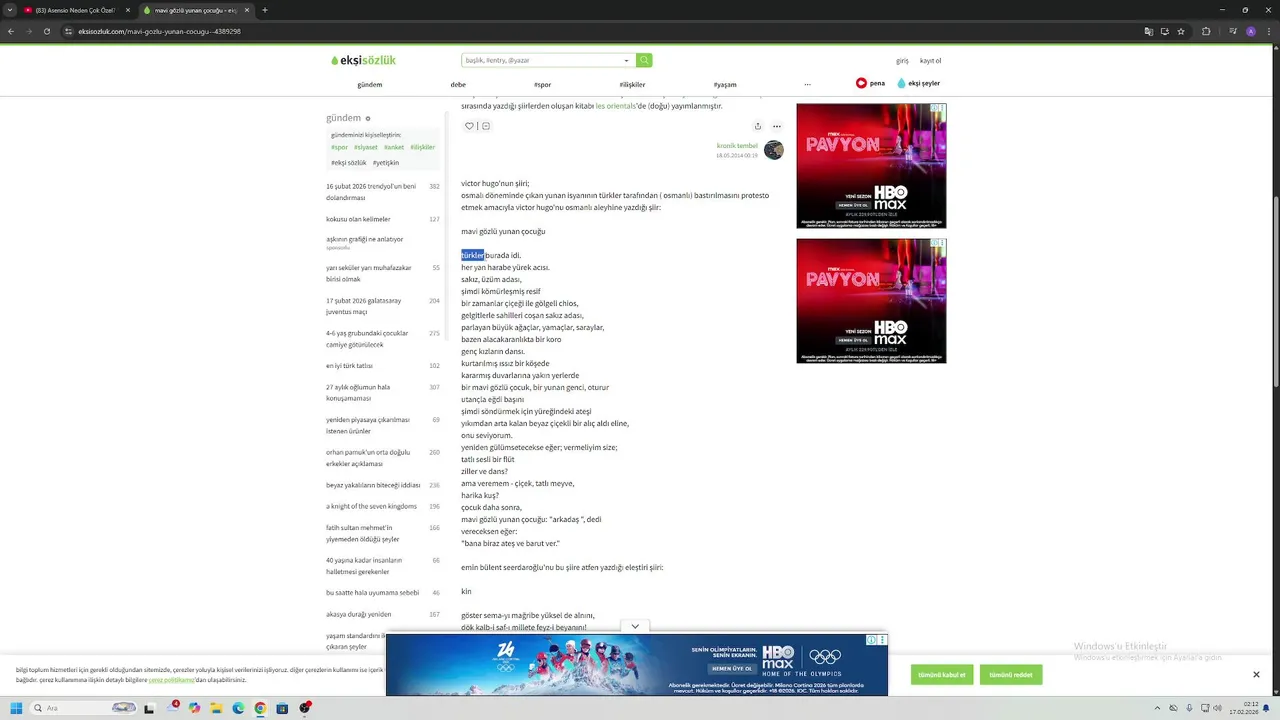Open the giriş login link
The image size is (1280, 720).
(902, 61)
